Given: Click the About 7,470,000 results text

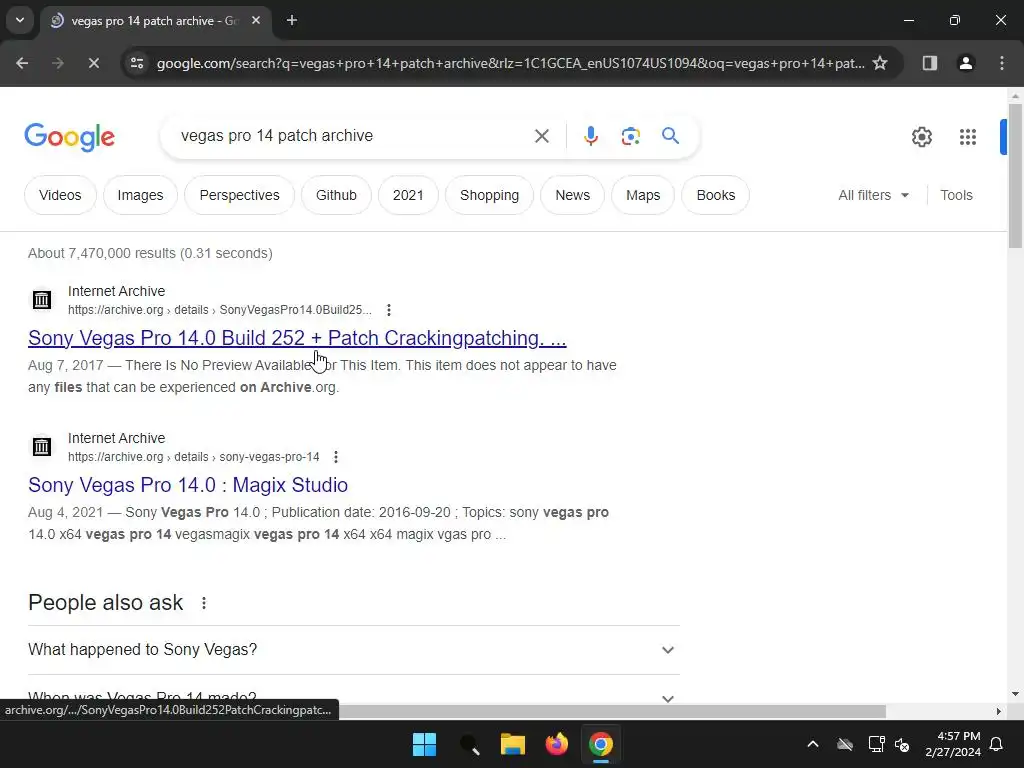Looking at the screenshot, I should tap(150, 253).
